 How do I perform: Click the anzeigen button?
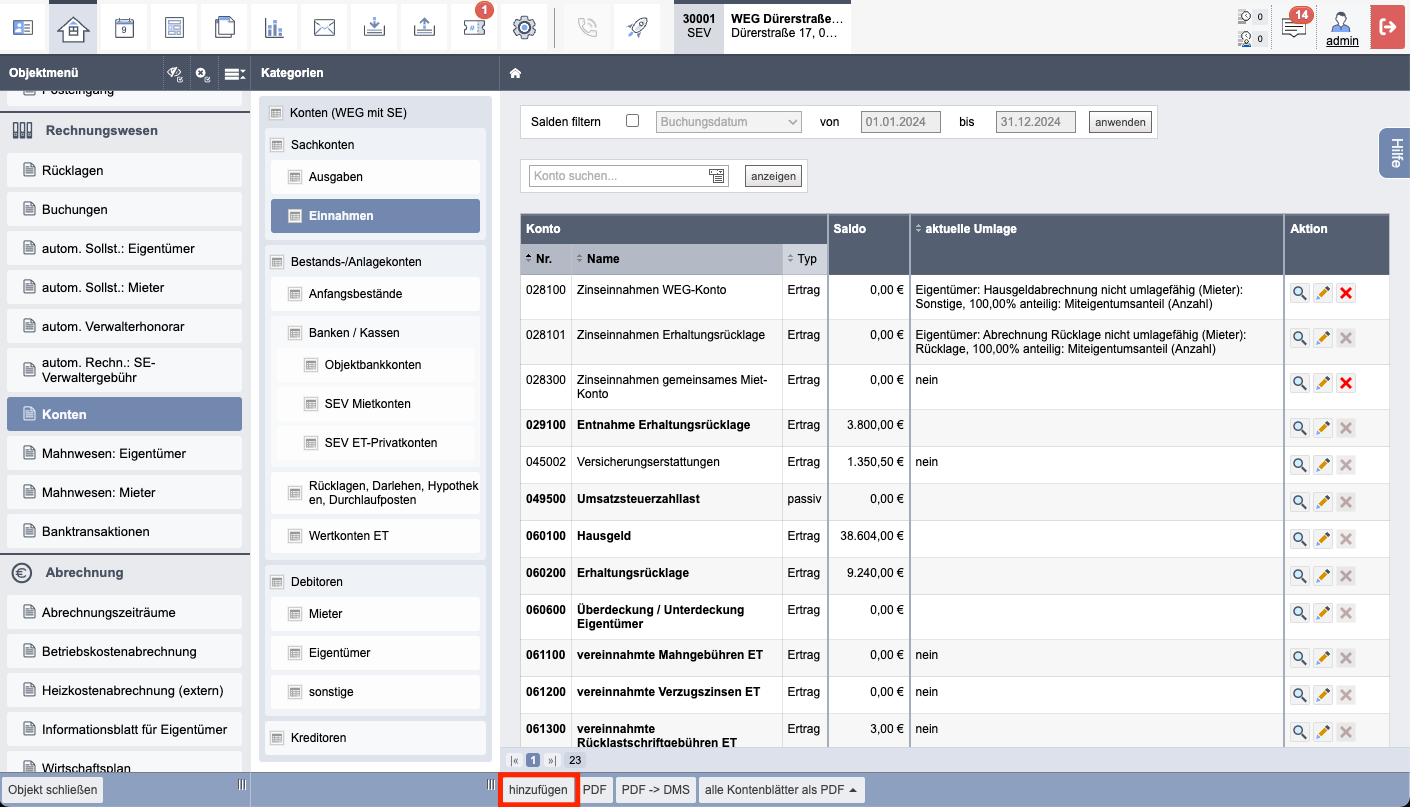click(x=773, y=176)
